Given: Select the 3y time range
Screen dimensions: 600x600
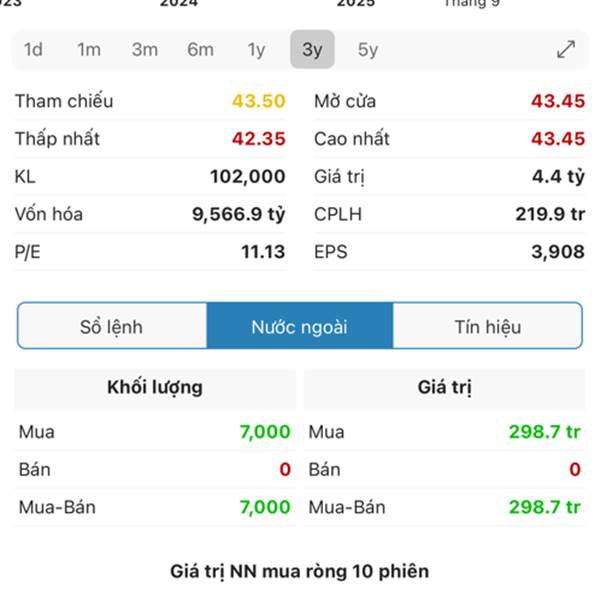Looking at the screenshot, I should (x=312, y=49).
